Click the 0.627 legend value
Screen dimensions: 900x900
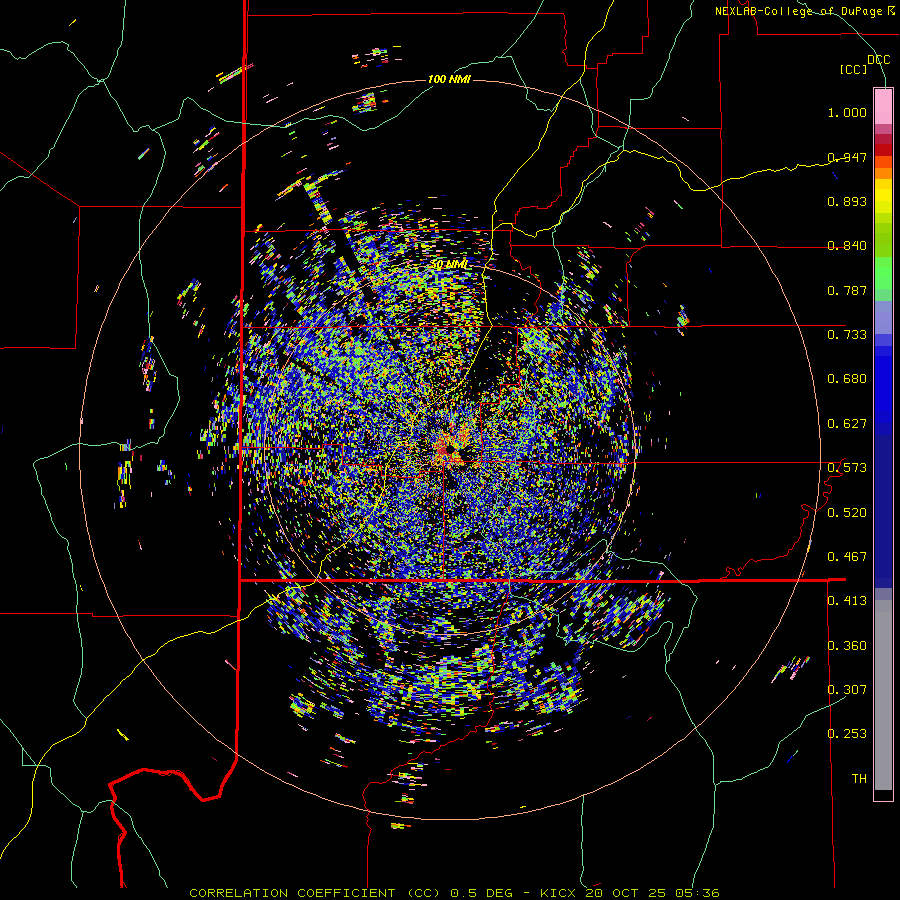pyautogui.click(x=847, y=424)
